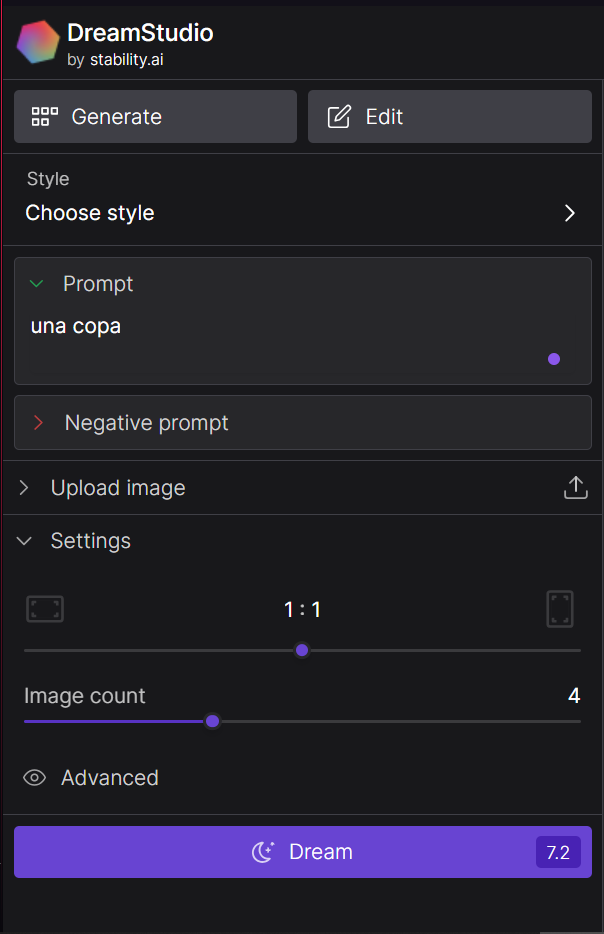Switch to the Generate tab
This screenshot has height=934, width=604.
(x=155, y=117)
